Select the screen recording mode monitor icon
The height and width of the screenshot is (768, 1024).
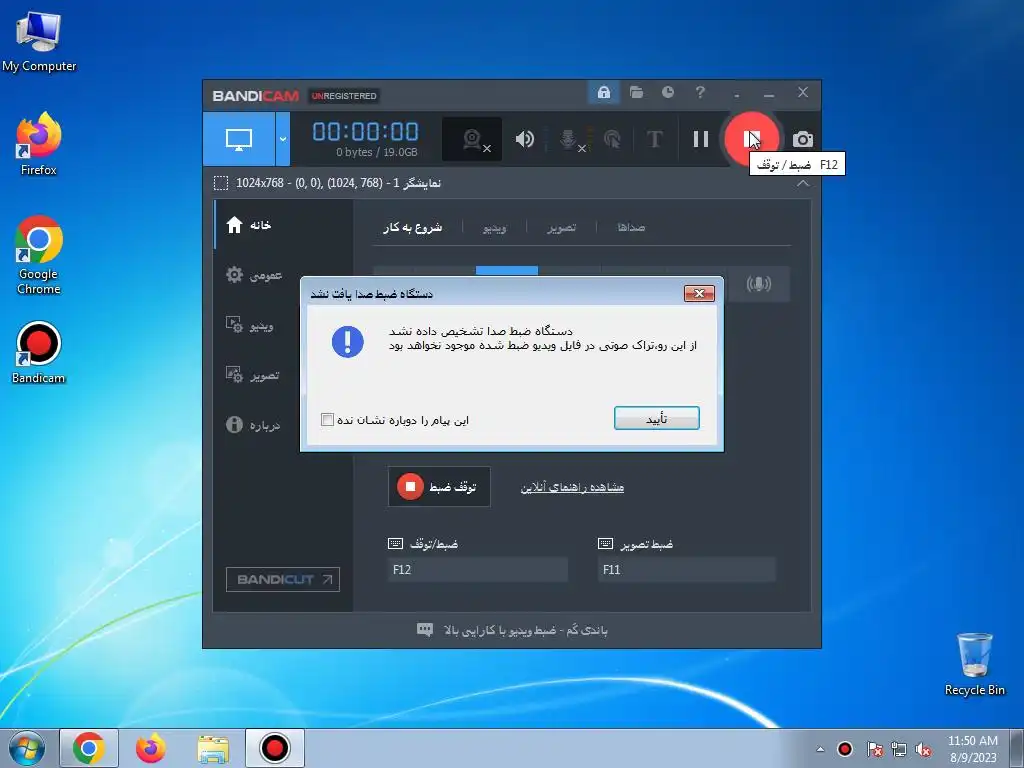pos(239,138)
